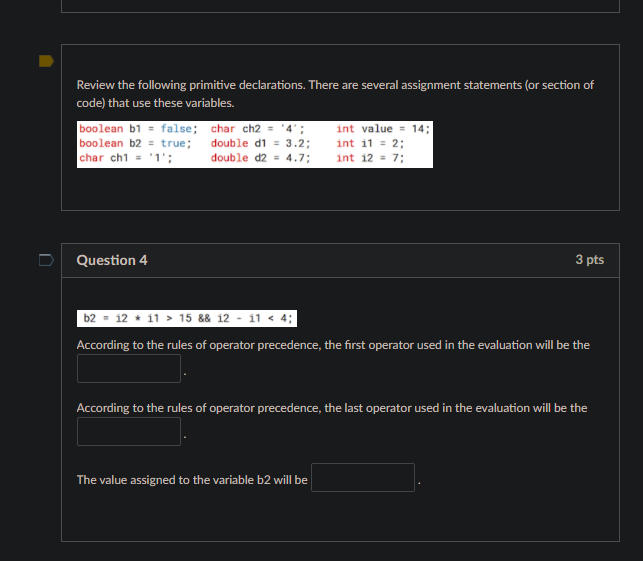Click the last operator answer field
Viewport: 643px width, 561px height.
pos(129,431)
